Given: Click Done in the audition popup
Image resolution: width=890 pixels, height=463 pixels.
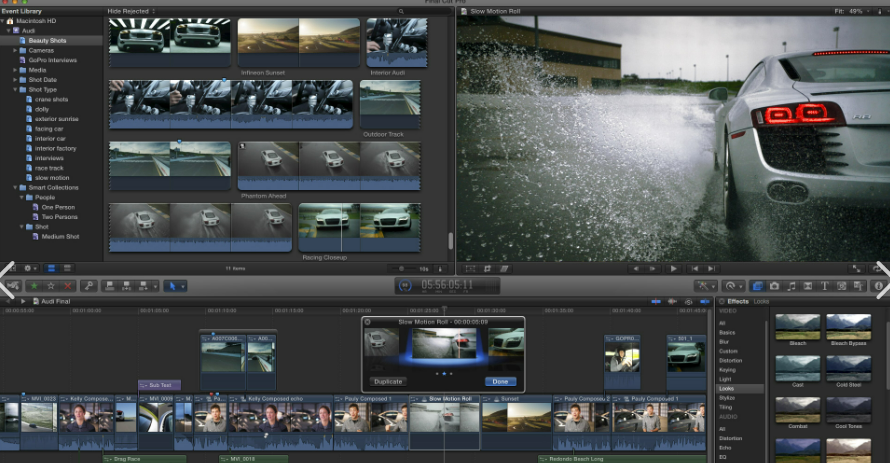Looking at the screenshot, I should pyautogui.click(x=500, y=382).
